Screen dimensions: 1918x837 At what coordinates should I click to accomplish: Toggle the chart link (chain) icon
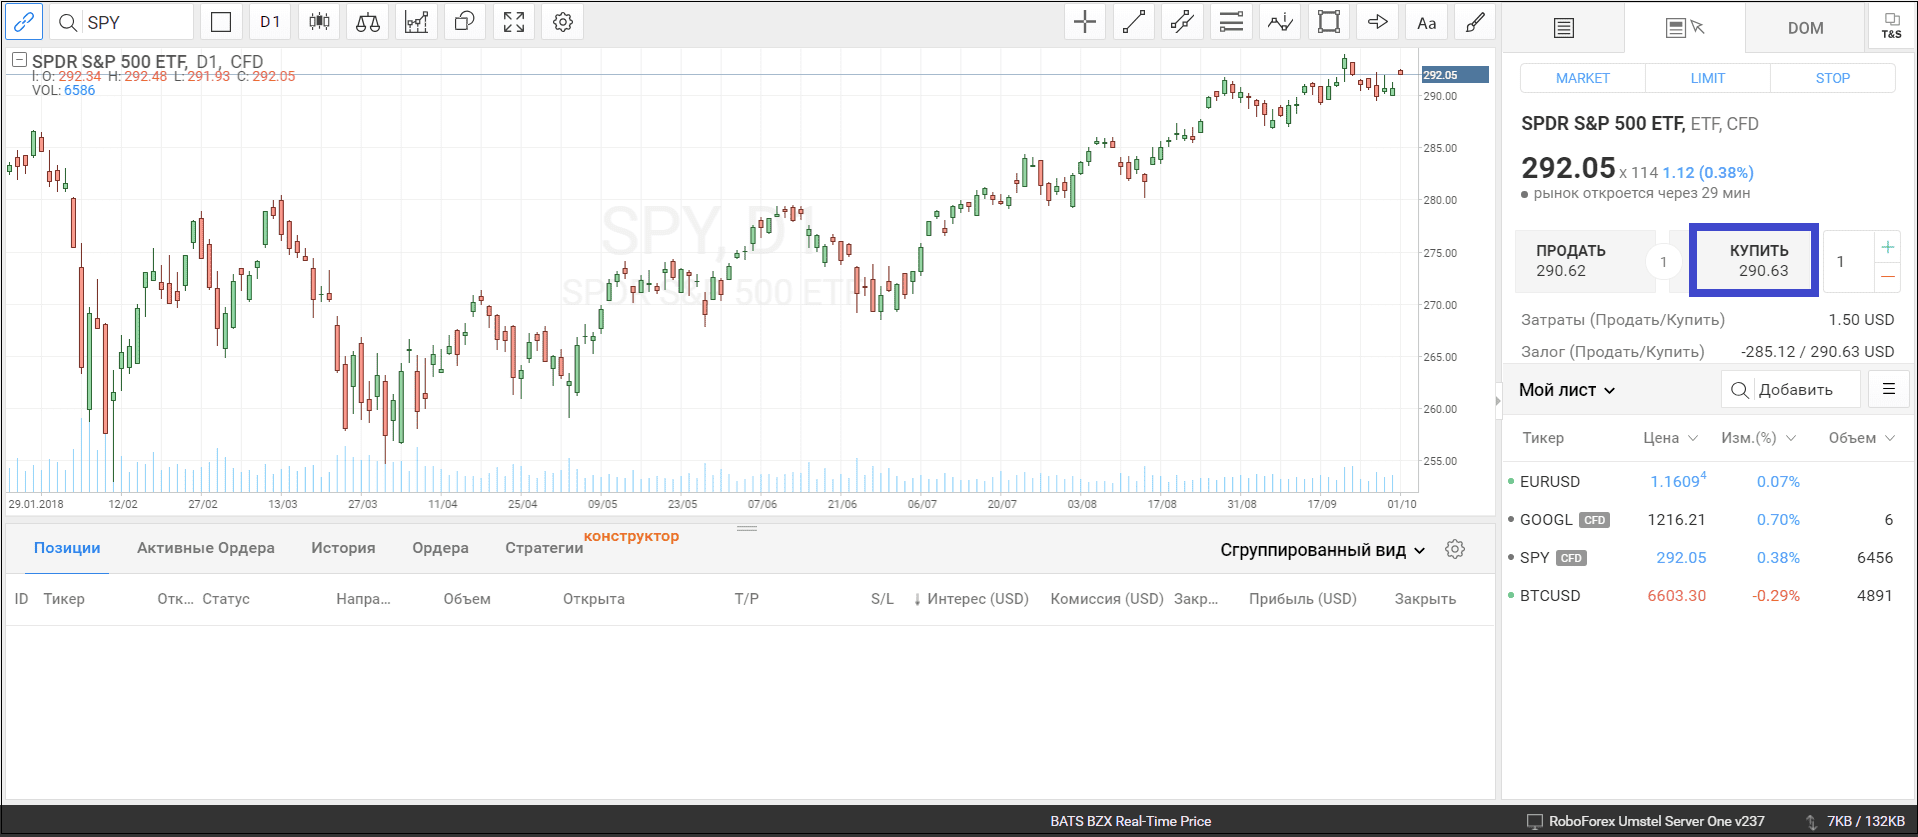(24, 21)
